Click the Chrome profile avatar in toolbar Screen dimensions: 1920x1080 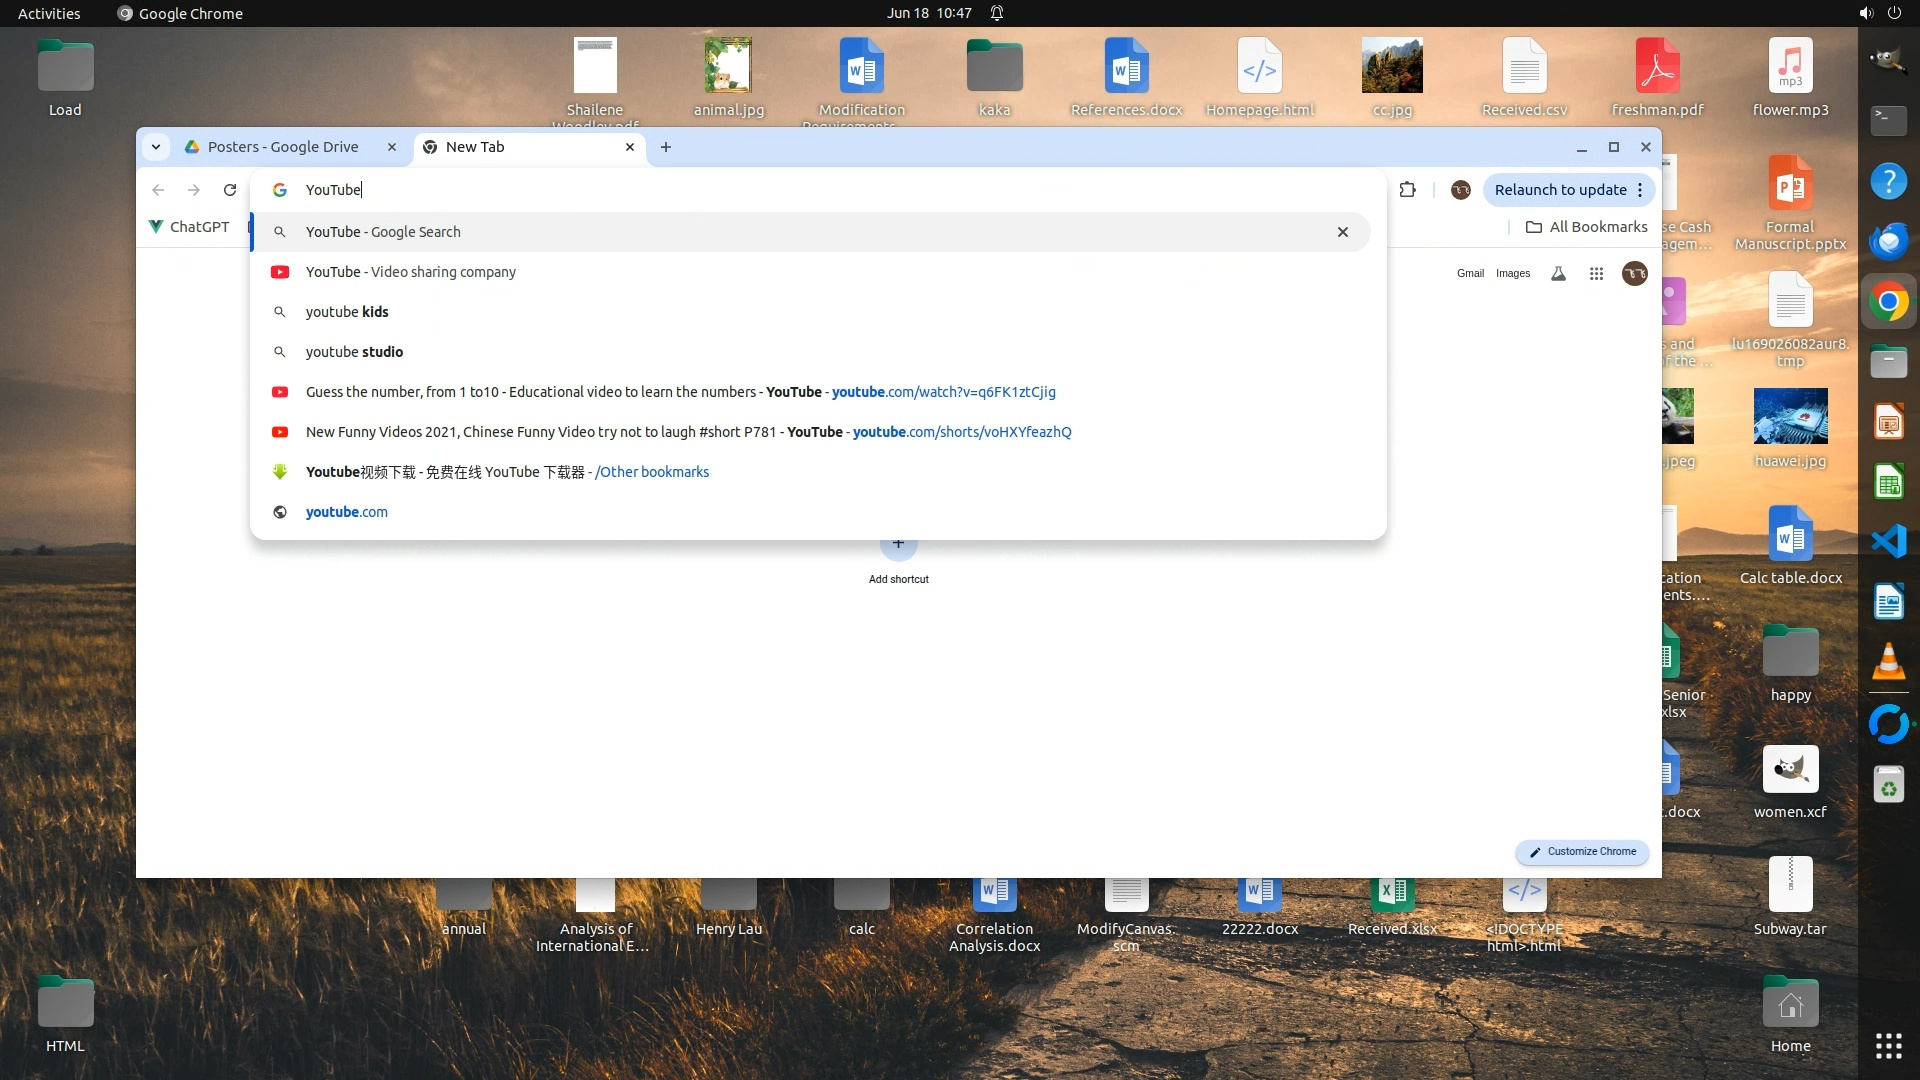(1460, 190)
